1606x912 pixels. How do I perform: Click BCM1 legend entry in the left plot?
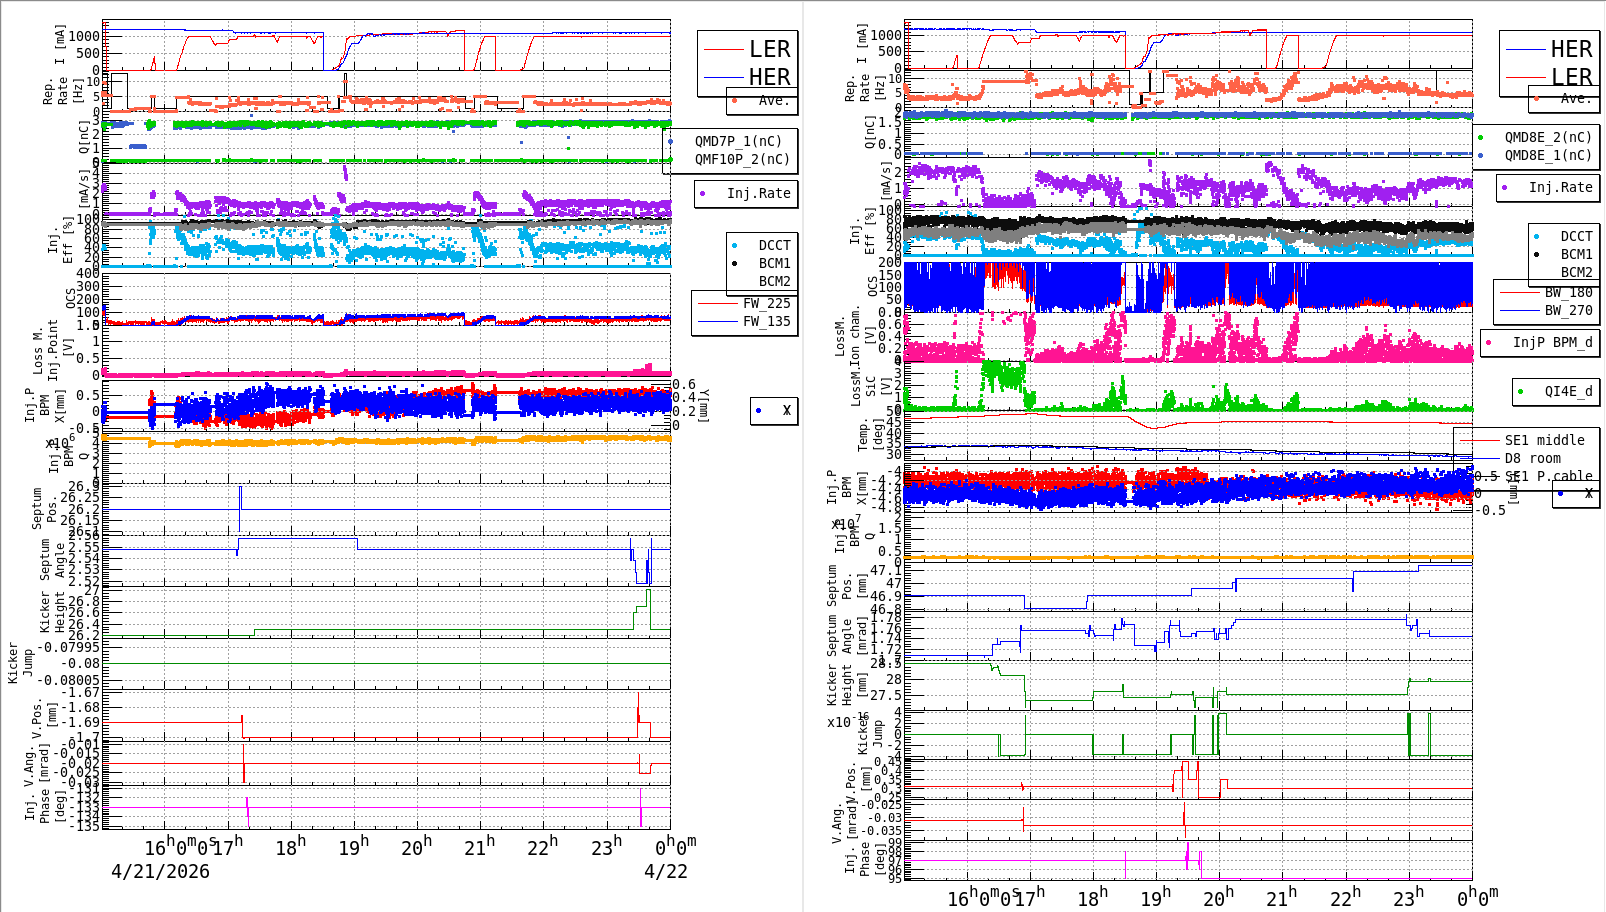click(774, 263)
